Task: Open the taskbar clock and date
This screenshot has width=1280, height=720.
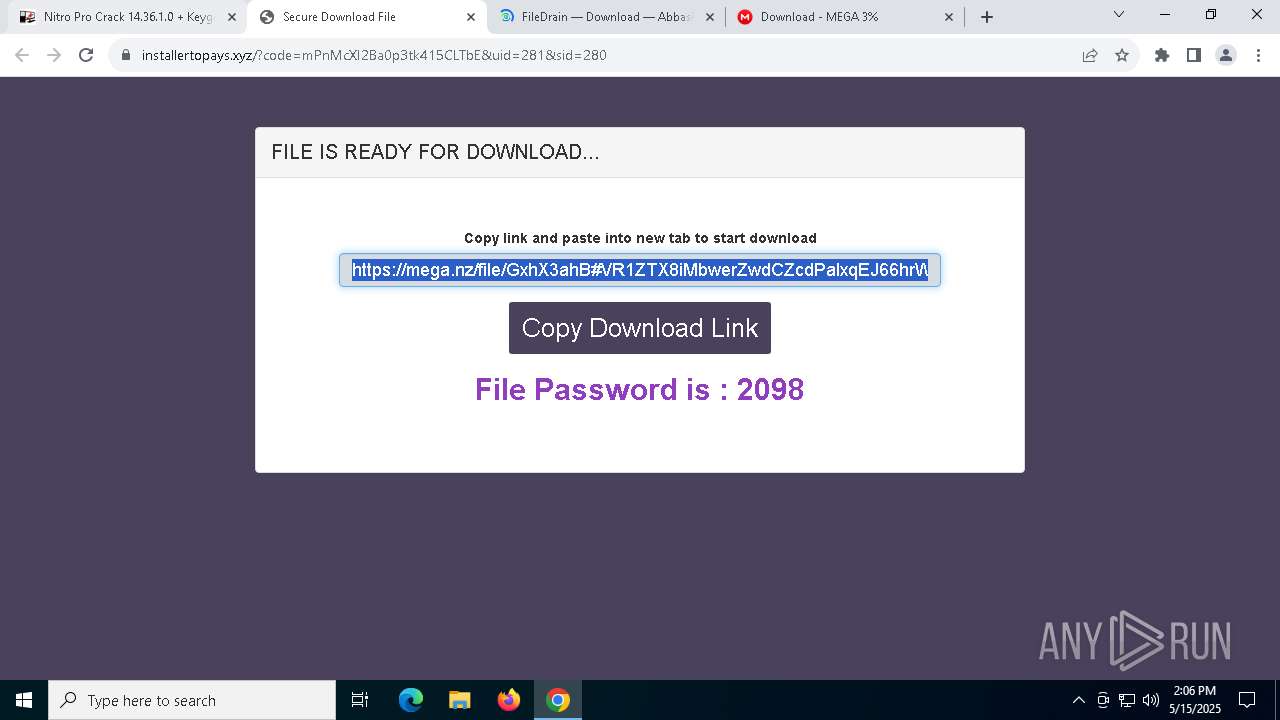Action: pyautogui.click(x=1195, y=700)
